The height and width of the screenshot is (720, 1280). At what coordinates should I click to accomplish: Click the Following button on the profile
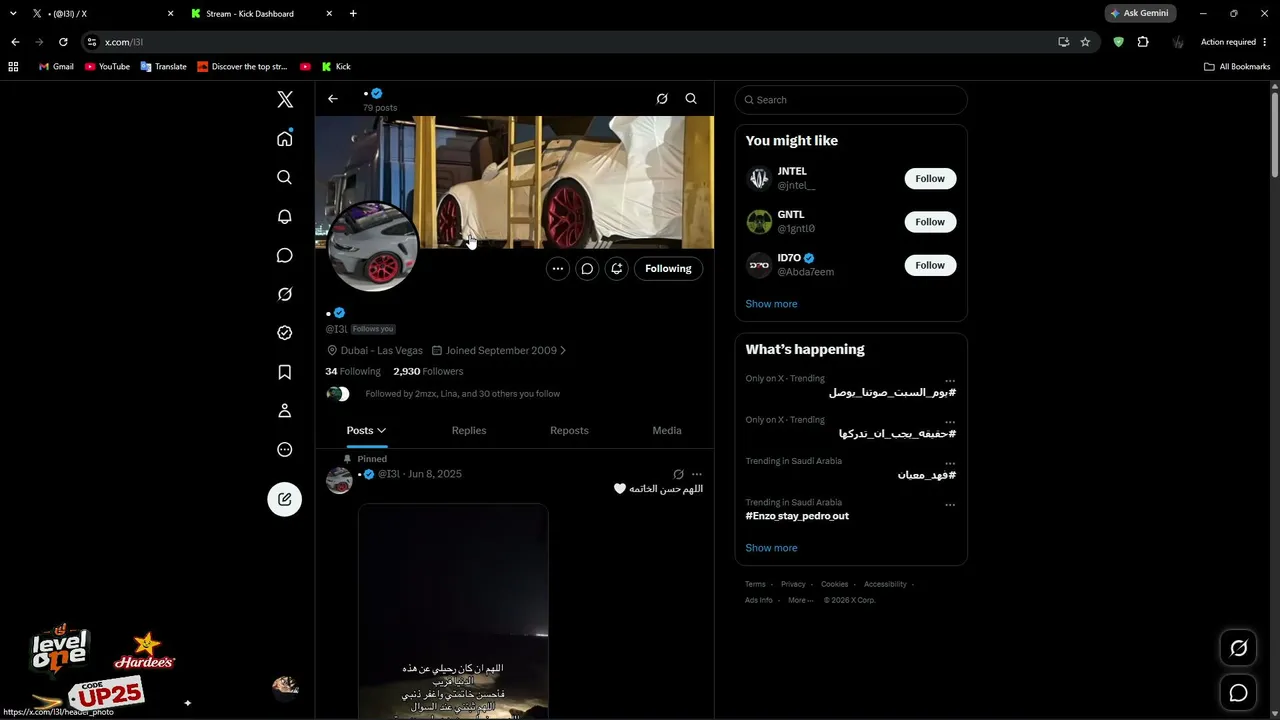[x=668, y=268]
